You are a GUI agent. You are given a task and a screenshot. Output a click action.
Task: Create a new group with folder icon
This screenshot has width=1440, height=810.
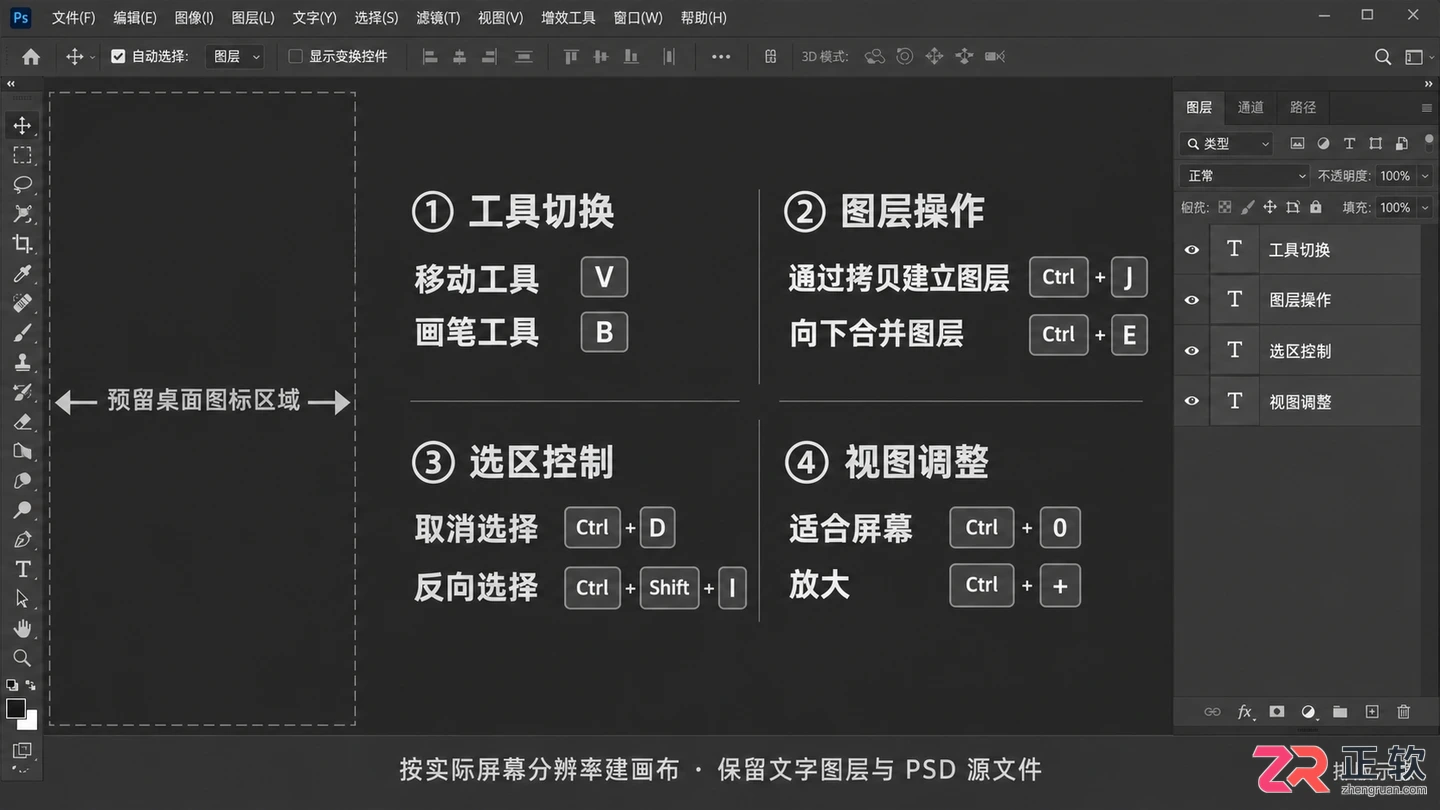coord(1340,712)
